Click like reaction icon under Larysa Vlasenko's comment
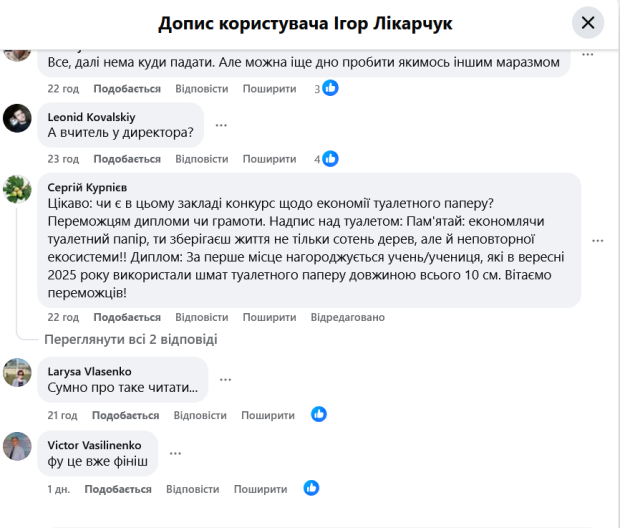Viewport: 620px width, 528px height. (319, 414)
